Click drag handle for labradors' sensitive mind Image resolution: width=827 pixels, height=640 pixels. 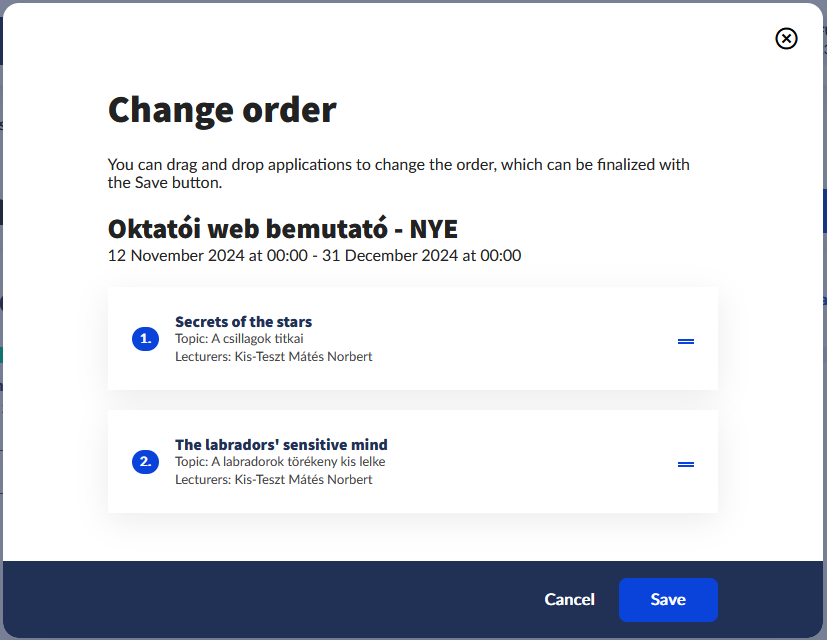(686, 464)
